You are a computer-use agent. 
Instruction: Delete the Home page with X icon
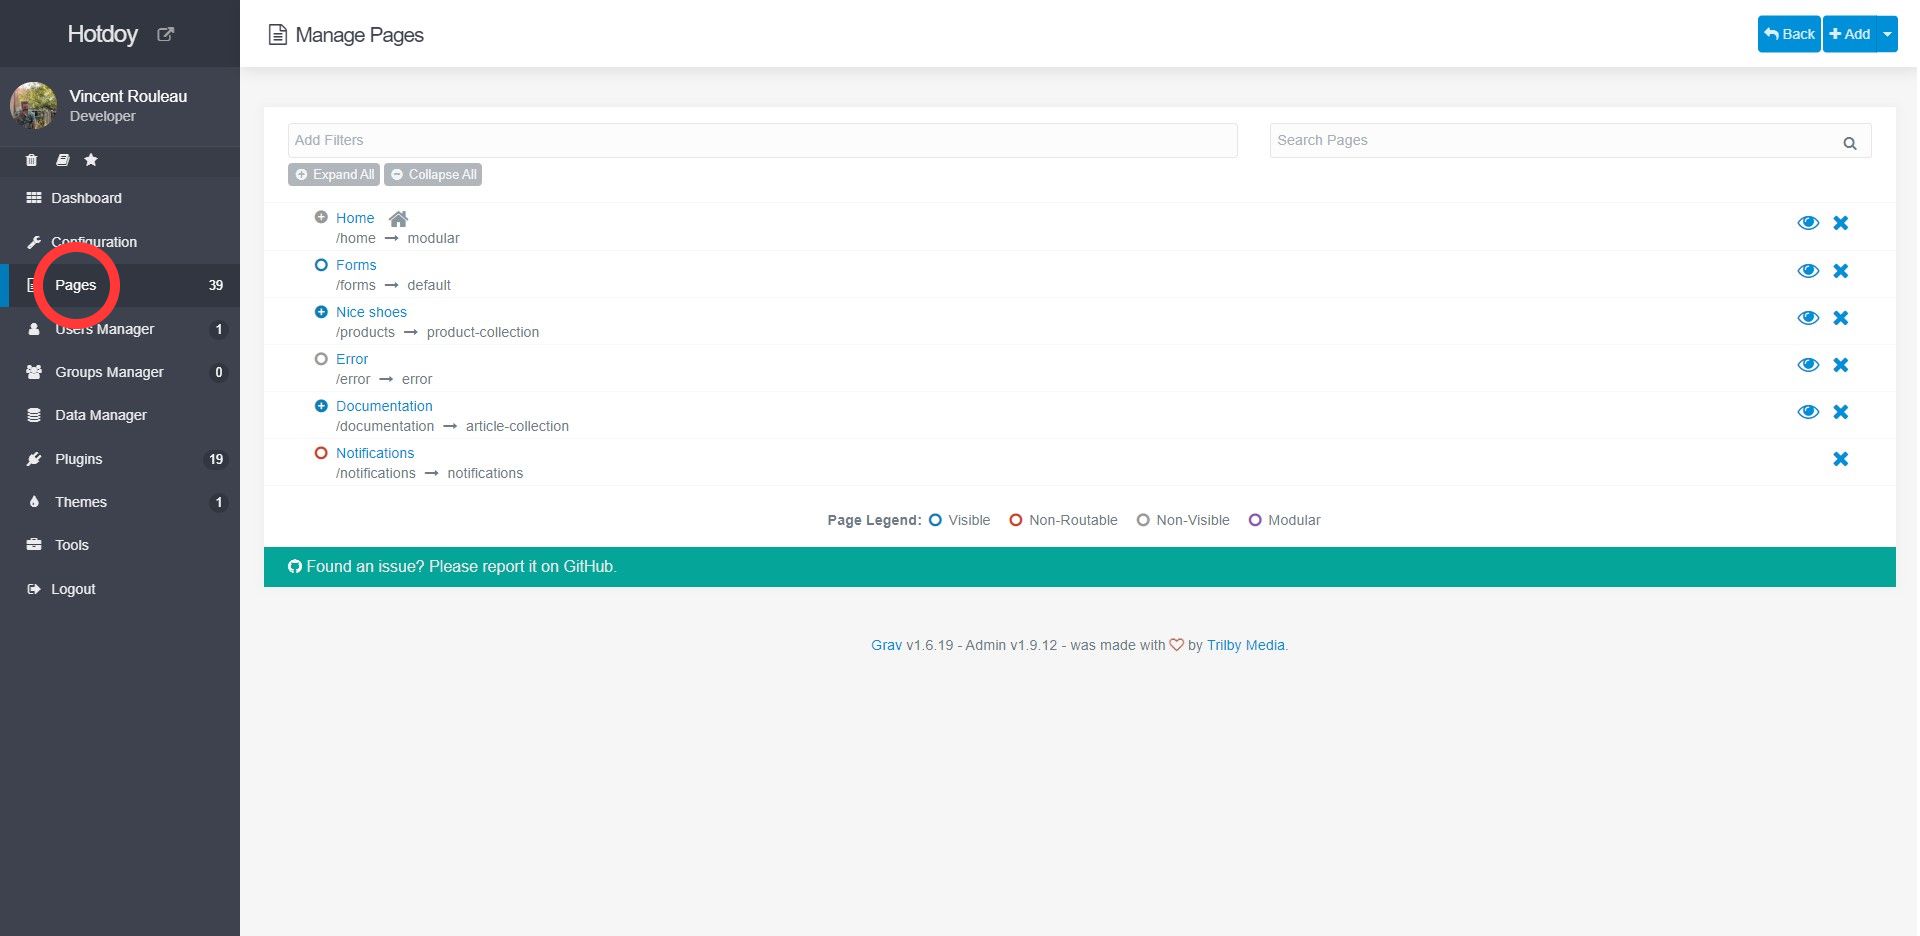pos(1840,223)
